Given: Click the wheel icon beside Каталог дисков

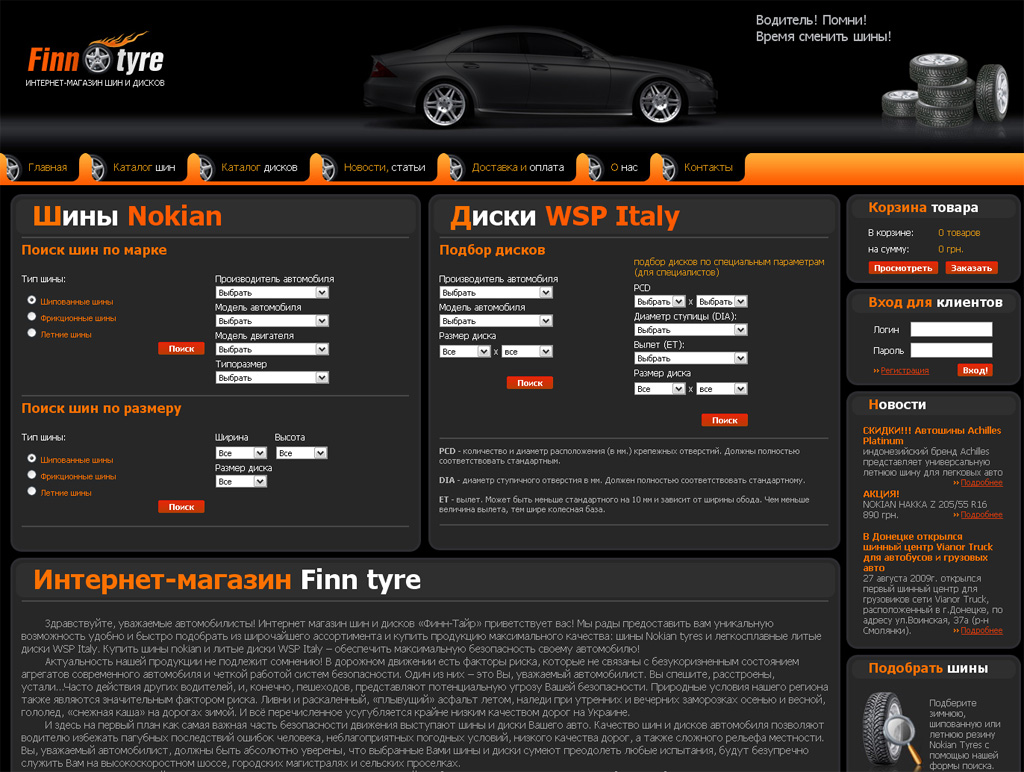Looking at the screenshot, I should [x=205, y=168].
